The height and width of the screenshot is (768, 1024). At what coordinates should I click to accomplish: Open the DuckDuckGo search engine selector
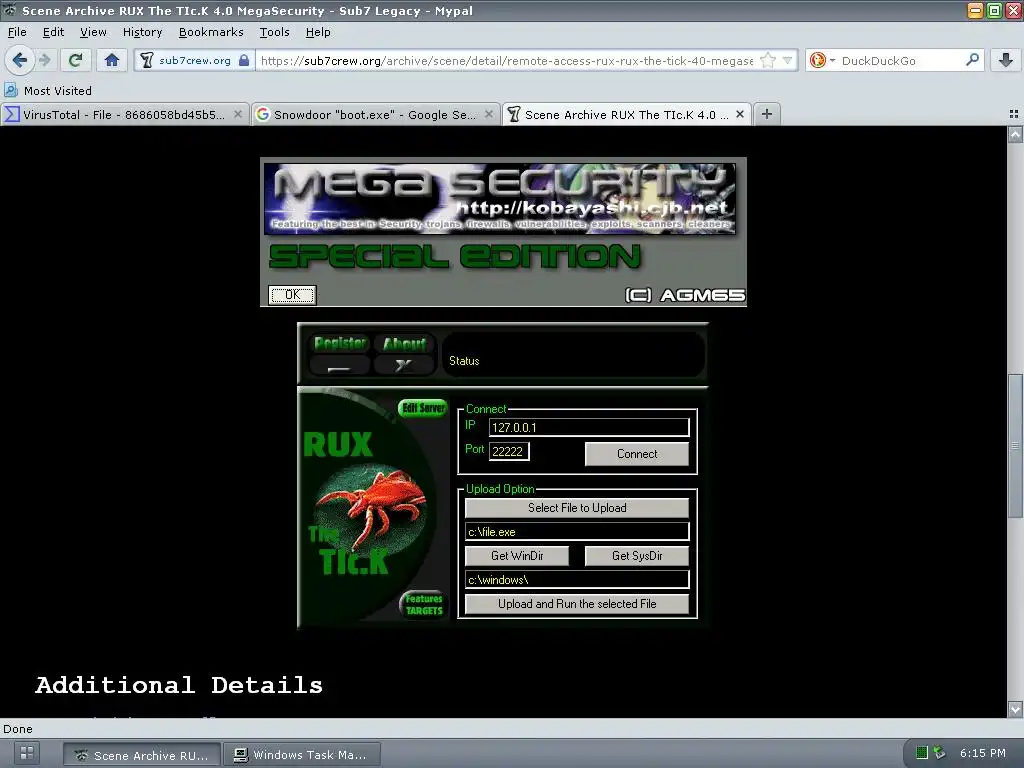tap(822, 61)
